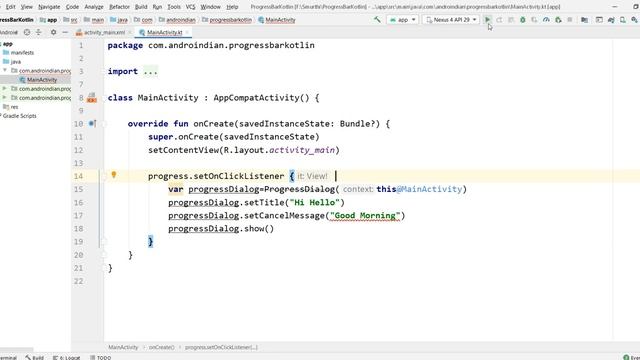Close the MainActivity.kt tab
Viewport: 640px width, 360px height.
tap(187, 32)
